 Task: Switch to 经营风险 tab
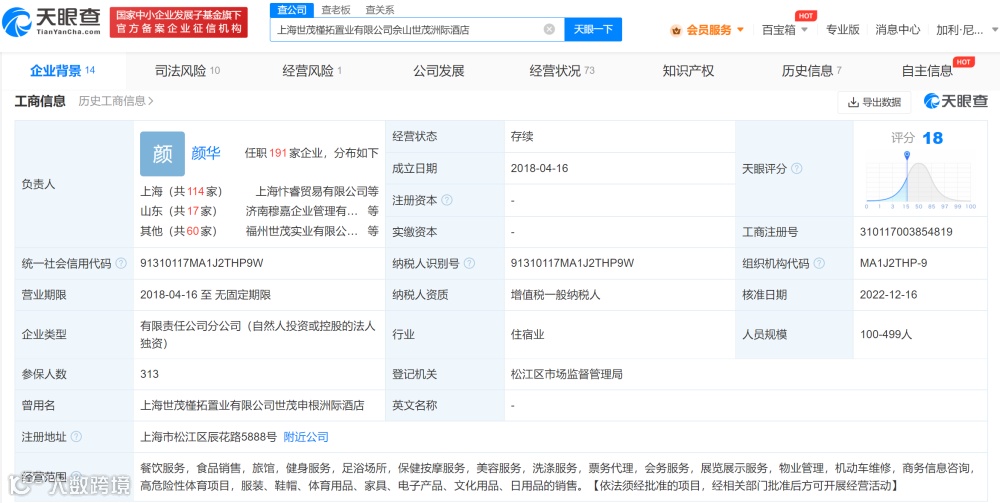pyautogui.click(x=312, y=71)
